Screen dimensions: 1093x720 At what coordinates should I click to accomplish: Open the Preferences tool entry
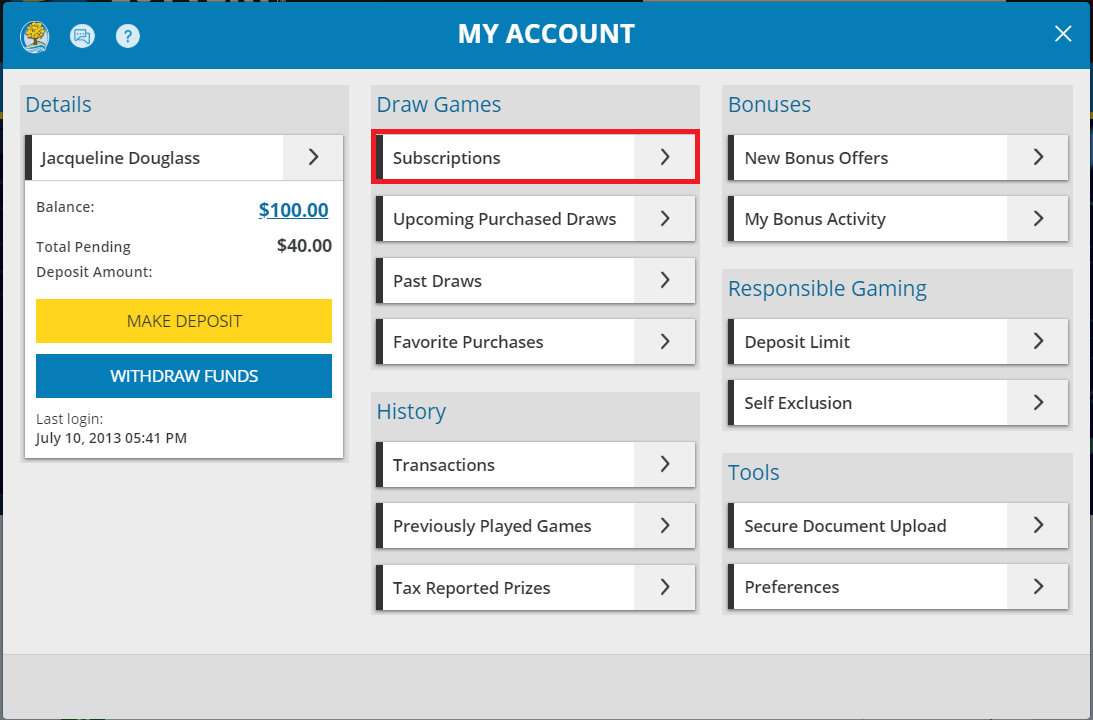coord(897,586)
